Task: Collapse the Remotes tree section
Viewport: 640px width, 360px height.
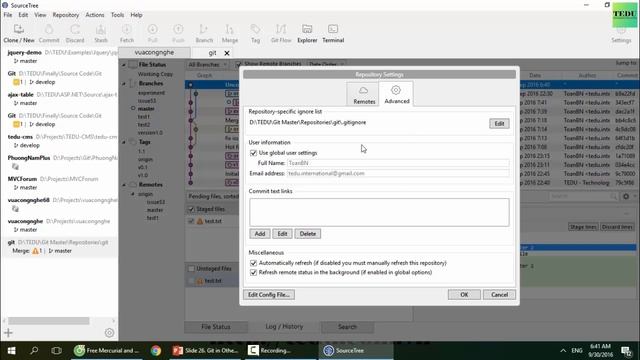Action: tap(124, 184)
